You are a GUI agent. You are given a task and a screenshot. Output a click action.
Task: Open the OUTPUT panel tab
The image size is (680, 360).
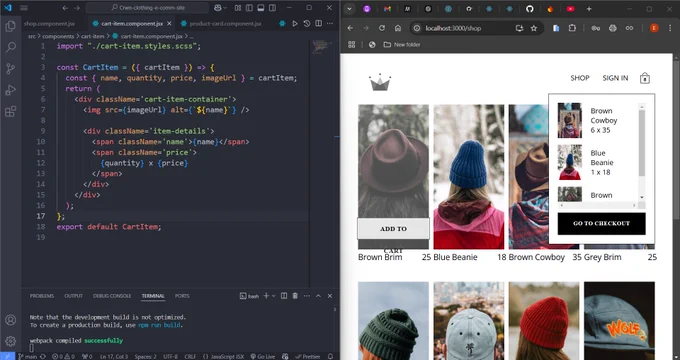click(73, 296)
